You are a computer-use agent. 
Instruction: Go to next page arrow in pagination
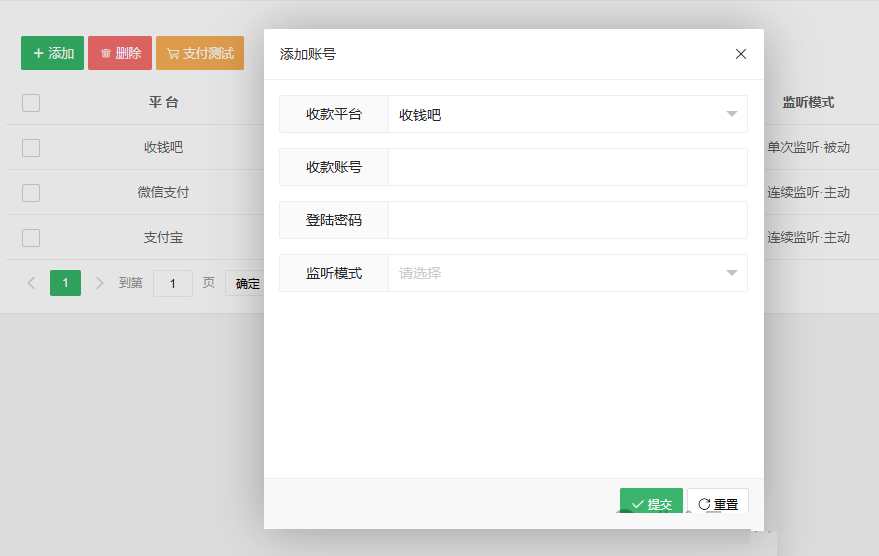coord(99,283)
